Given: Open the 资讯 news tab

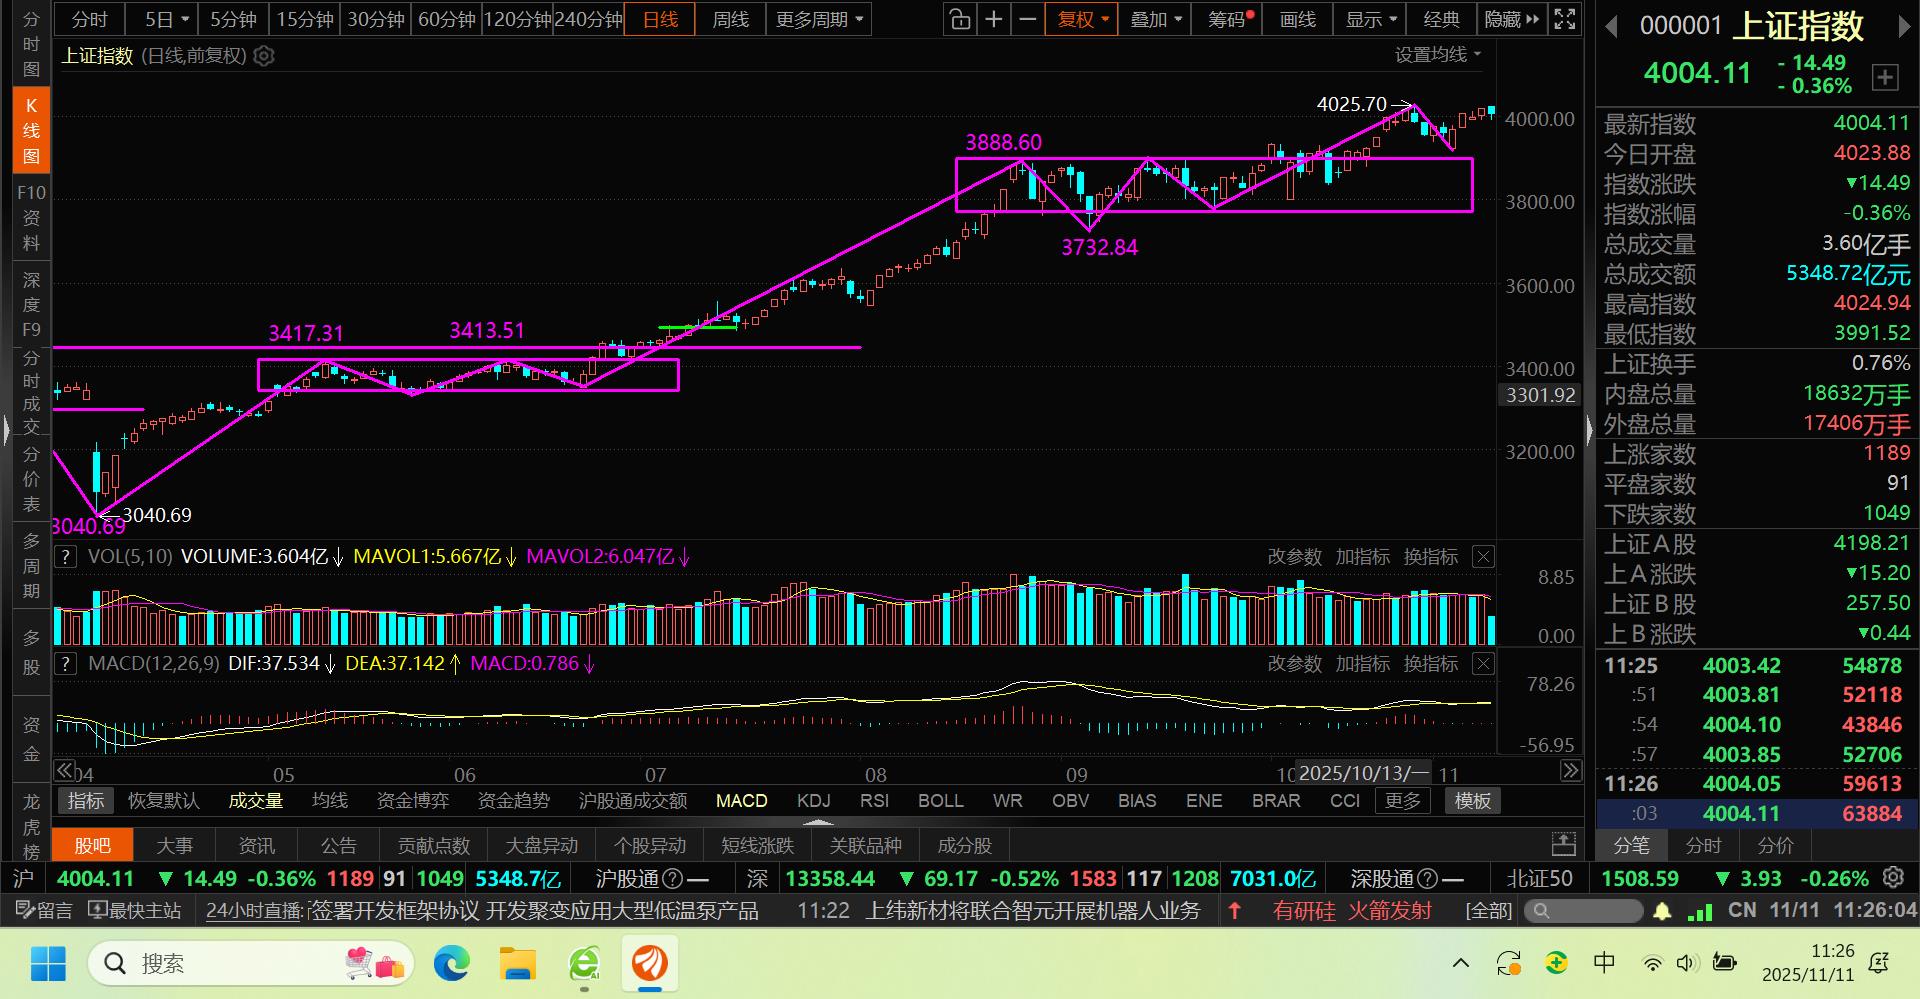Looking at the screenshot, I should 257,845.
